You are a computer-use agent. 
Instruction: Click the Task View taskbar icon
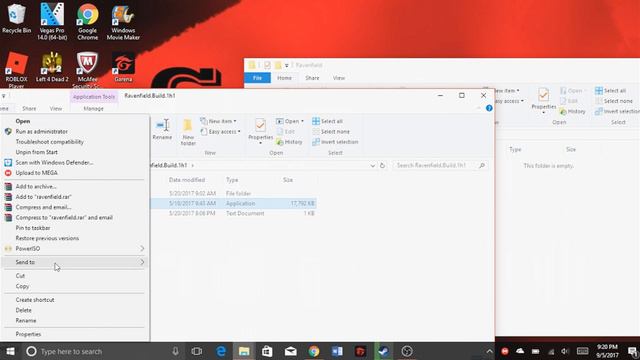click(x=197, y=351)
